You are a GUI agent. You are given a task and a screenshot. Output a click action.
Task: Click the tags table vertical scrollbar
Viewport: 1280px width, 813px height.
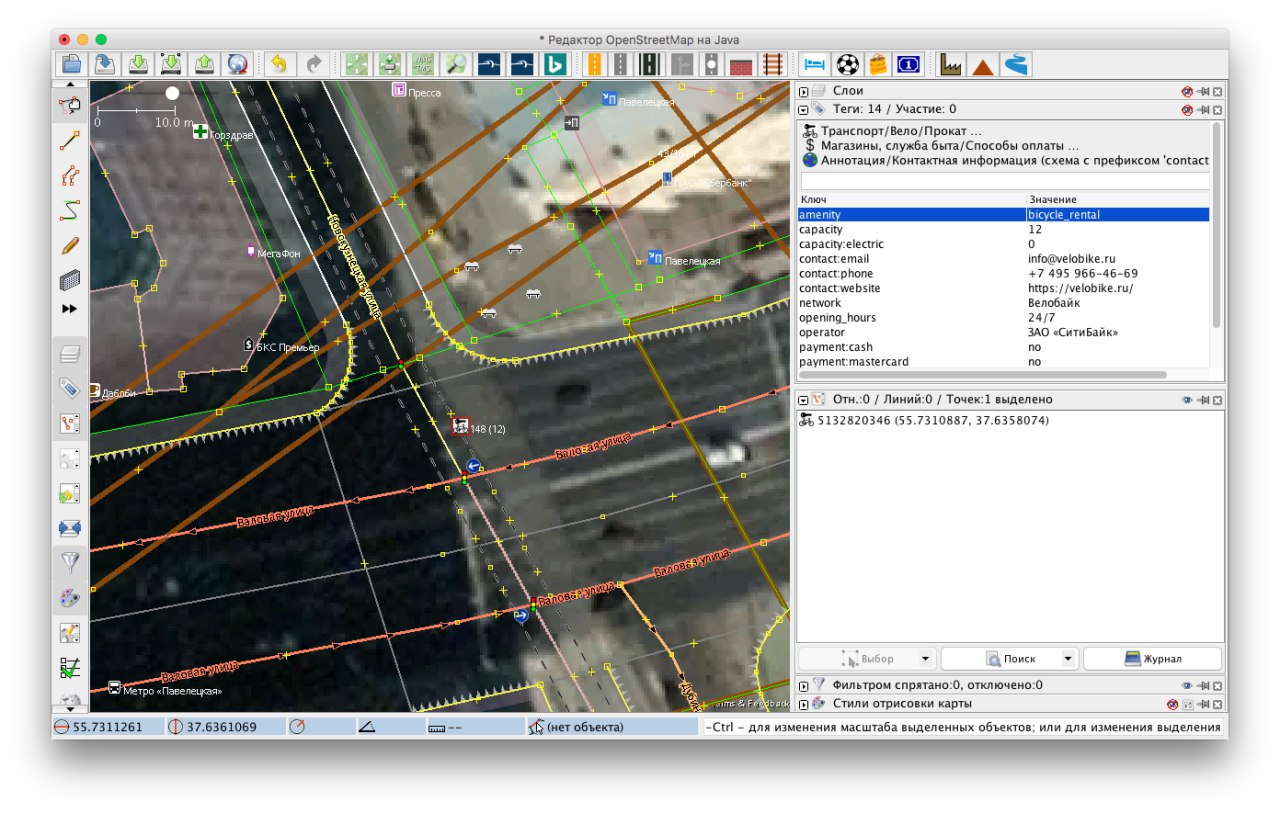coord(1216,225)
